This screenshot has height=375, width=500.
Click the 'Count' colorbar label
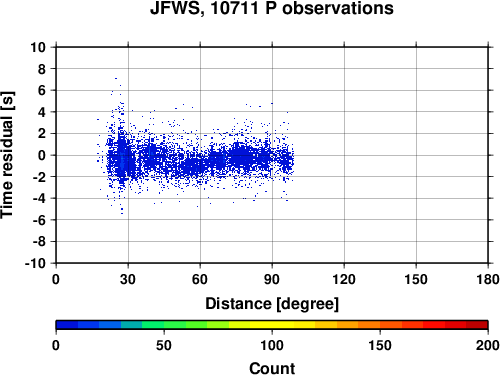point(272,368)
